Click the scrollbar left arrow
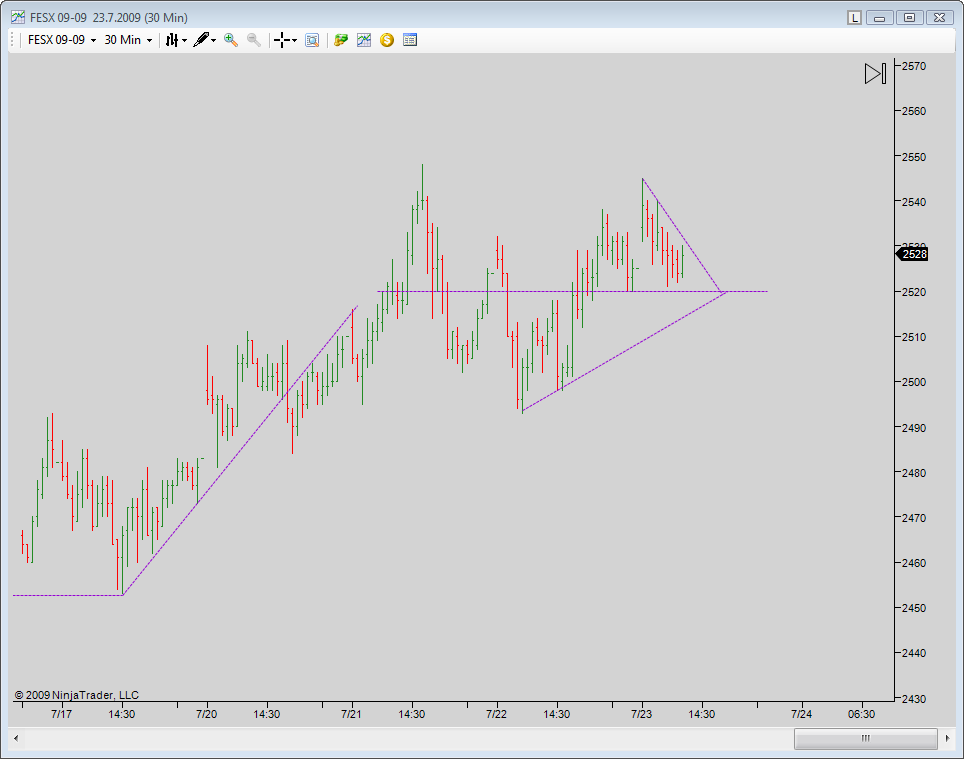964x759 pixels. [x=16, y=738]
